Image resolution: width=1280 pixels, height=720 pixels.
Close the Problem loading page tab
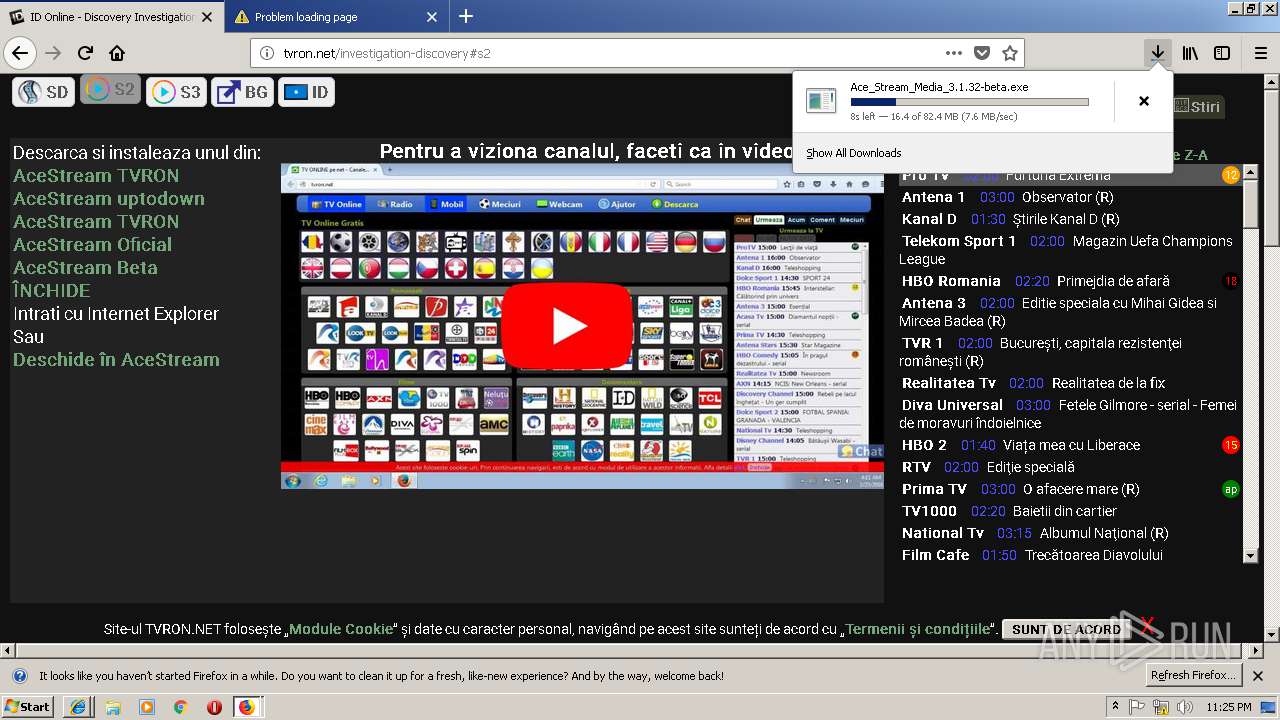[432, 17]
